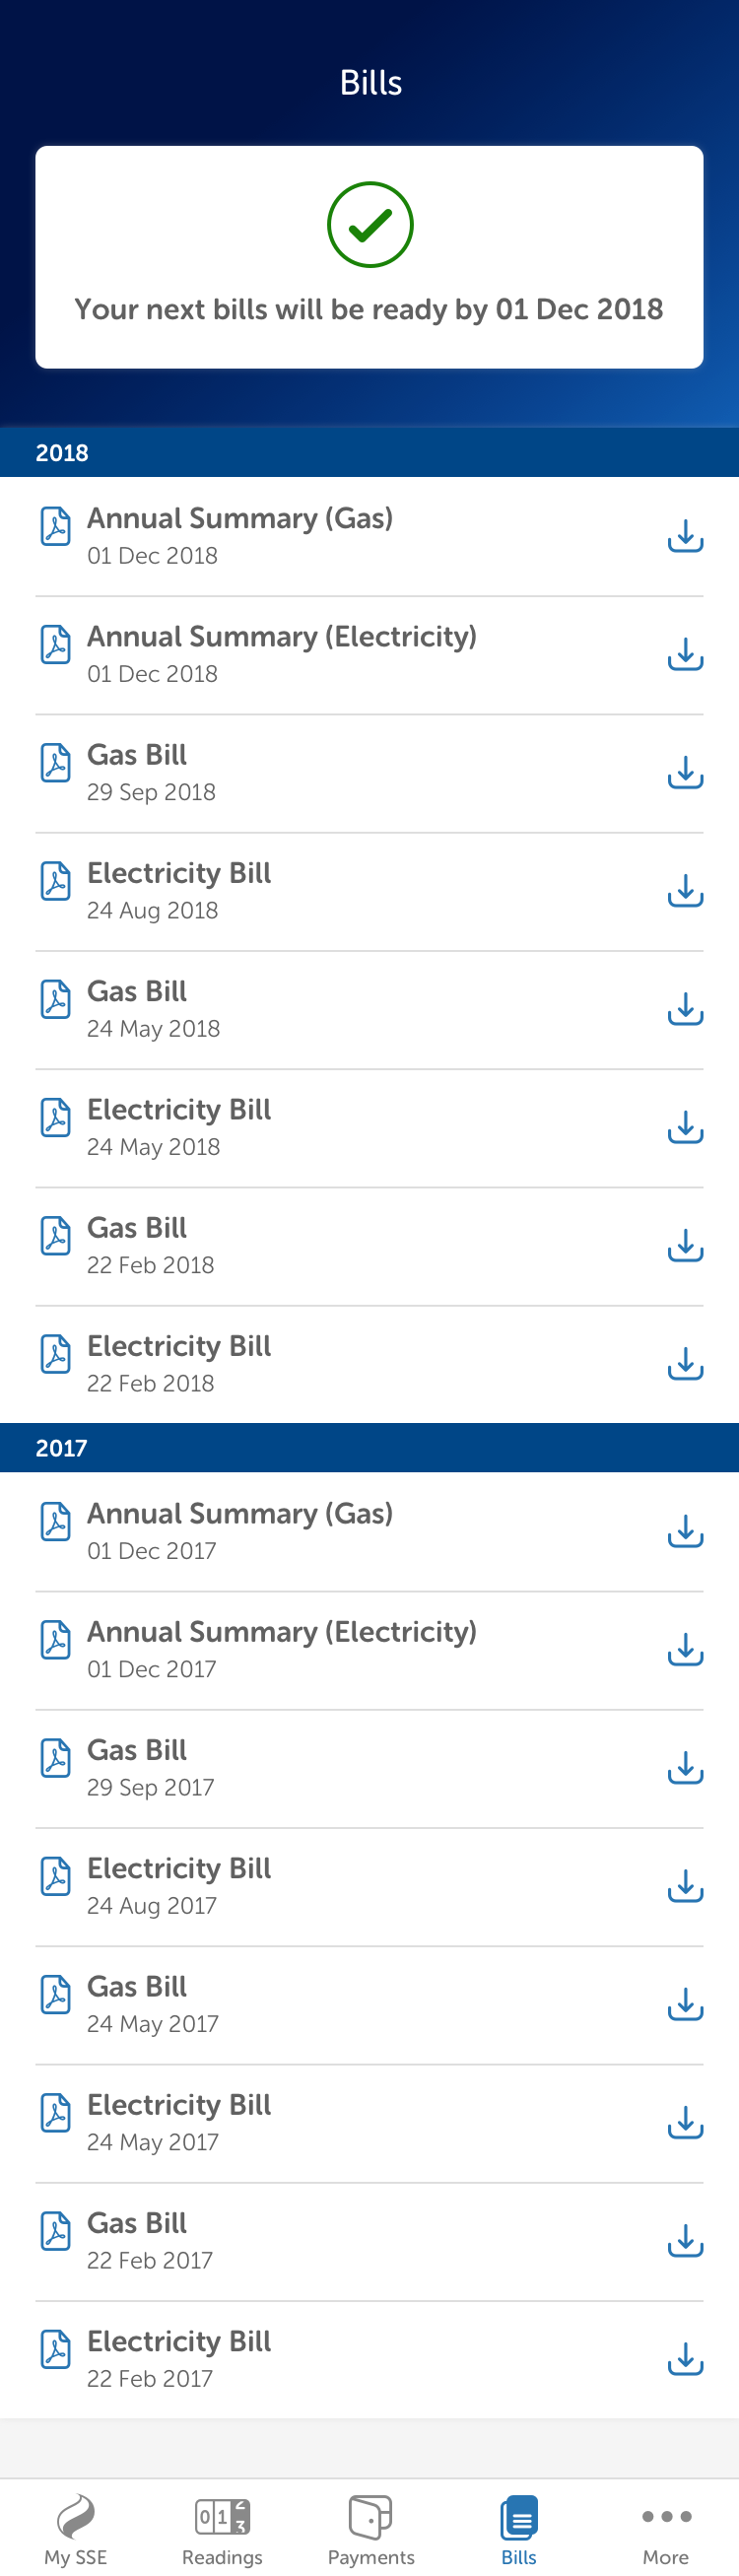The image size is (739, 2576).
Task: Download the 22 Feb 2018 Gas Bill
Action: click(685, 1246)
